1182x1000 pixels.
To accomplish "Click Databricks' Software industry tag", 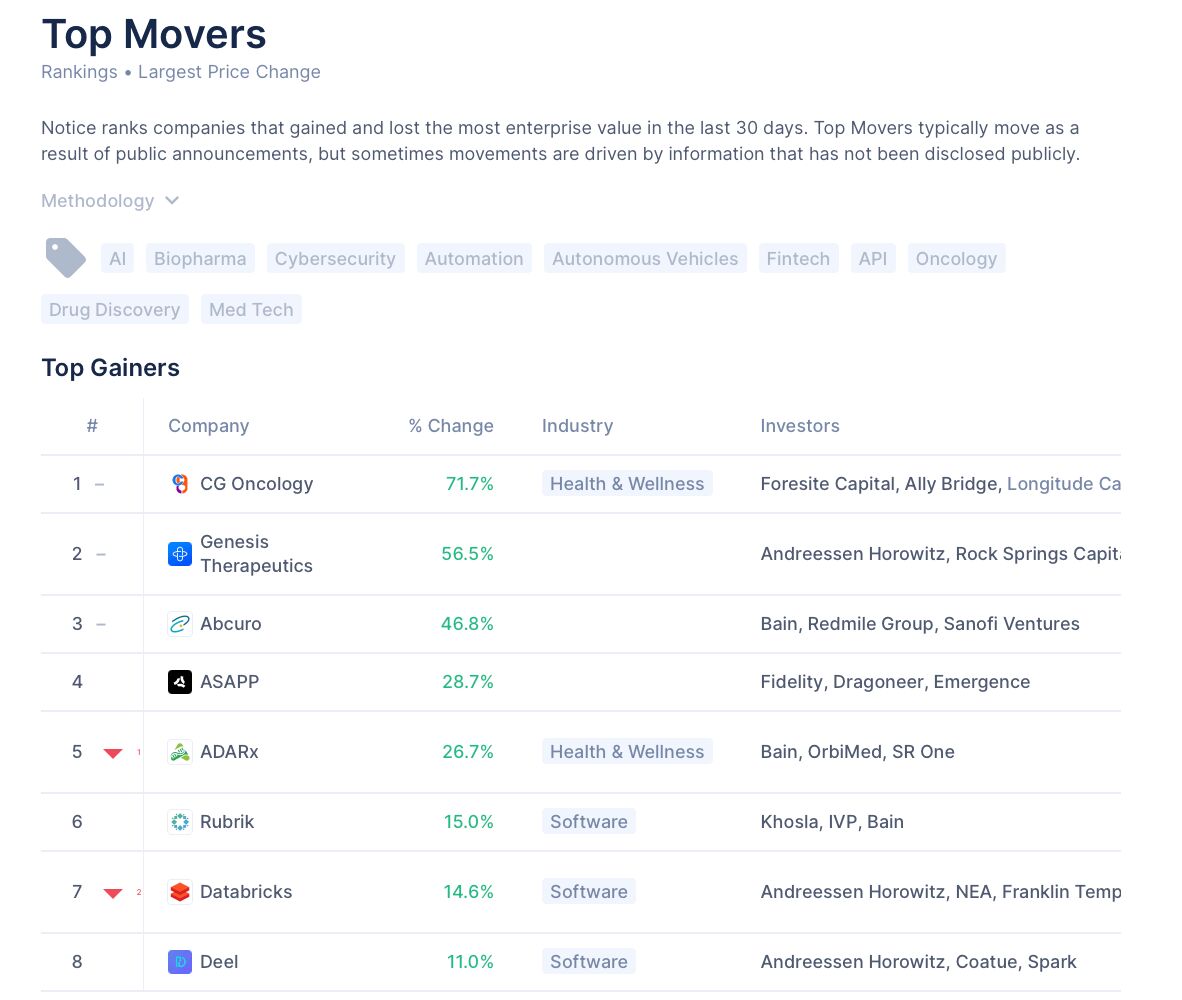I will tap(589, 892).
